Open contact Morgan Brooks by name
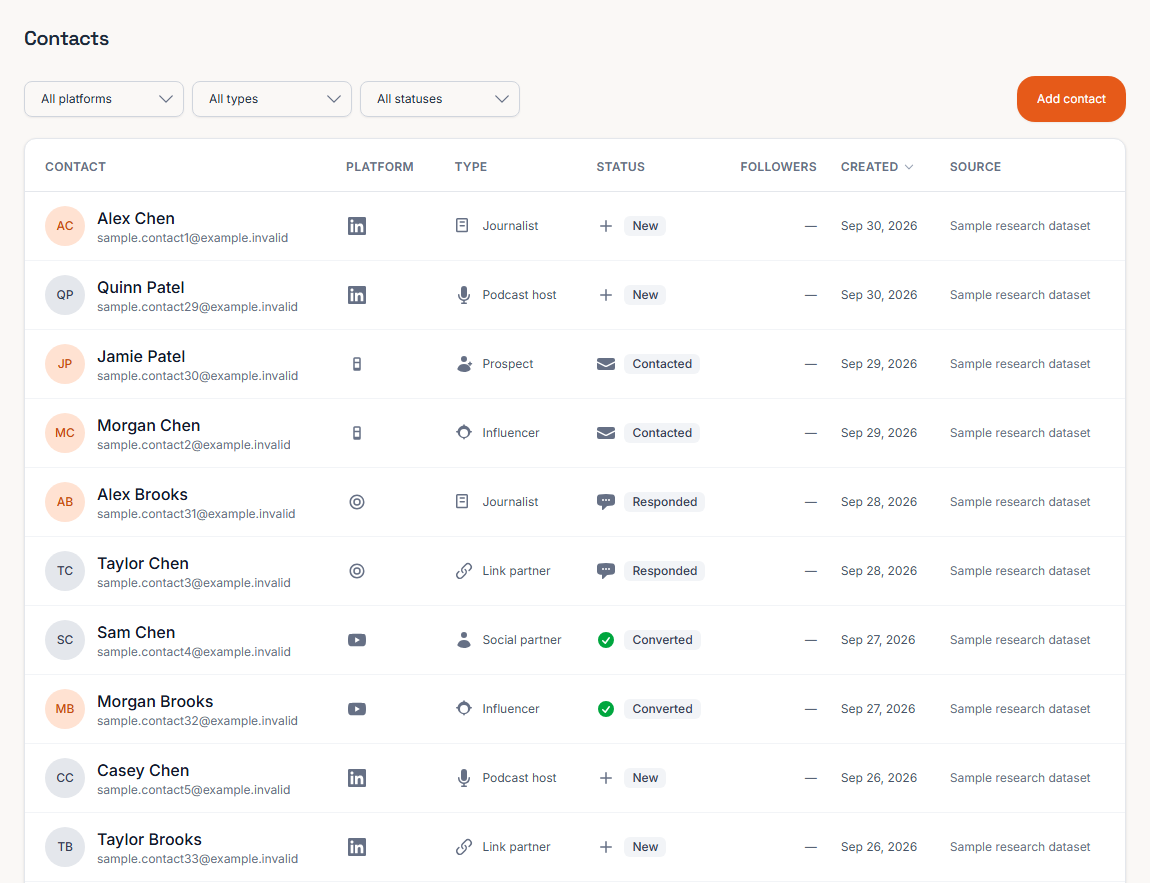1150x883 pixels. click(x=155, y=701)
